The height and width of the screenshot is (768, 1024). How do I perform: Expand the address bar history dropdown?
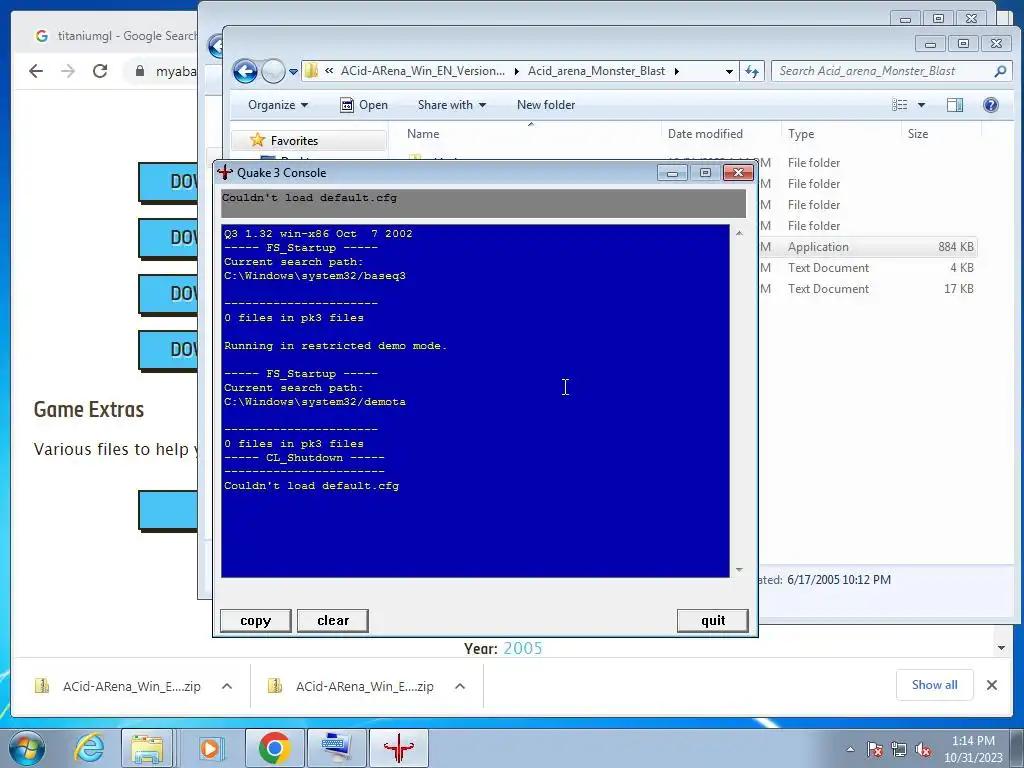(729, 72)
